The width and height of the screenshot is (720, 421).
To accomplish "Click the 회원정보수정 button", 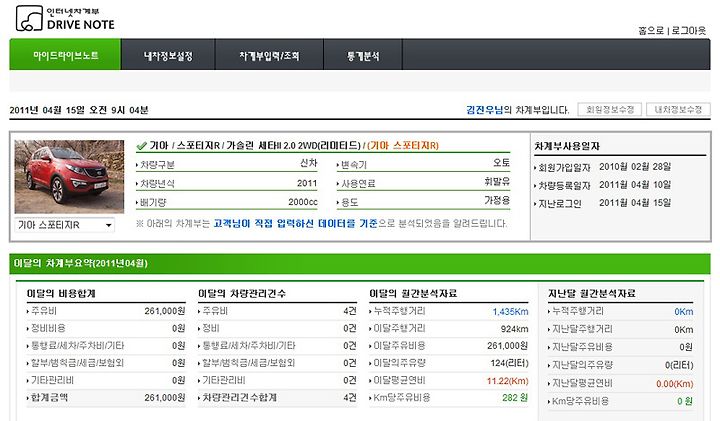I will point(609,110).
